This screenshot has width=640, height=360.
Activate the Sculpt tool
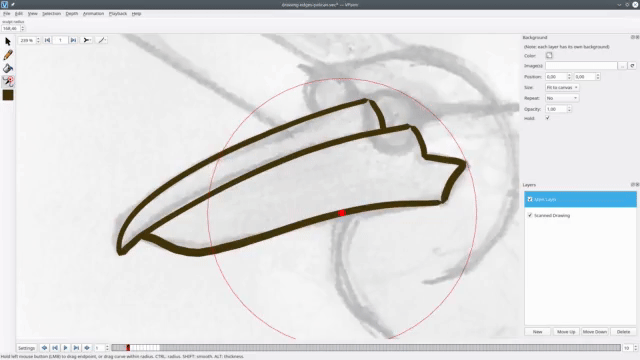8,82
